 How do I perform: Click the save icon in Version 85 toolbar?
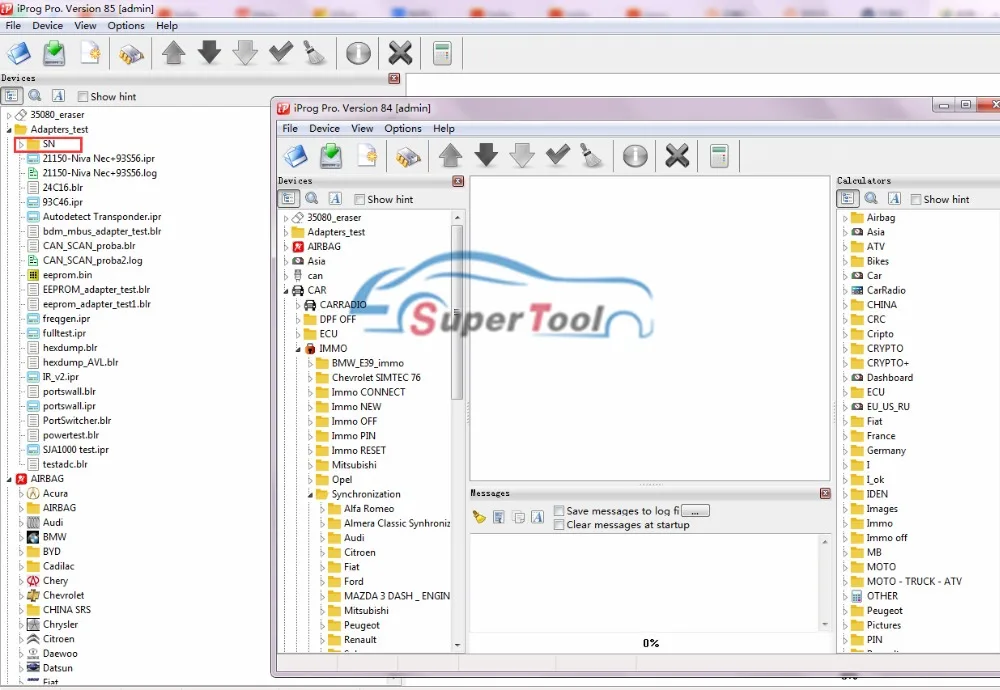click(x=54, y=53)
